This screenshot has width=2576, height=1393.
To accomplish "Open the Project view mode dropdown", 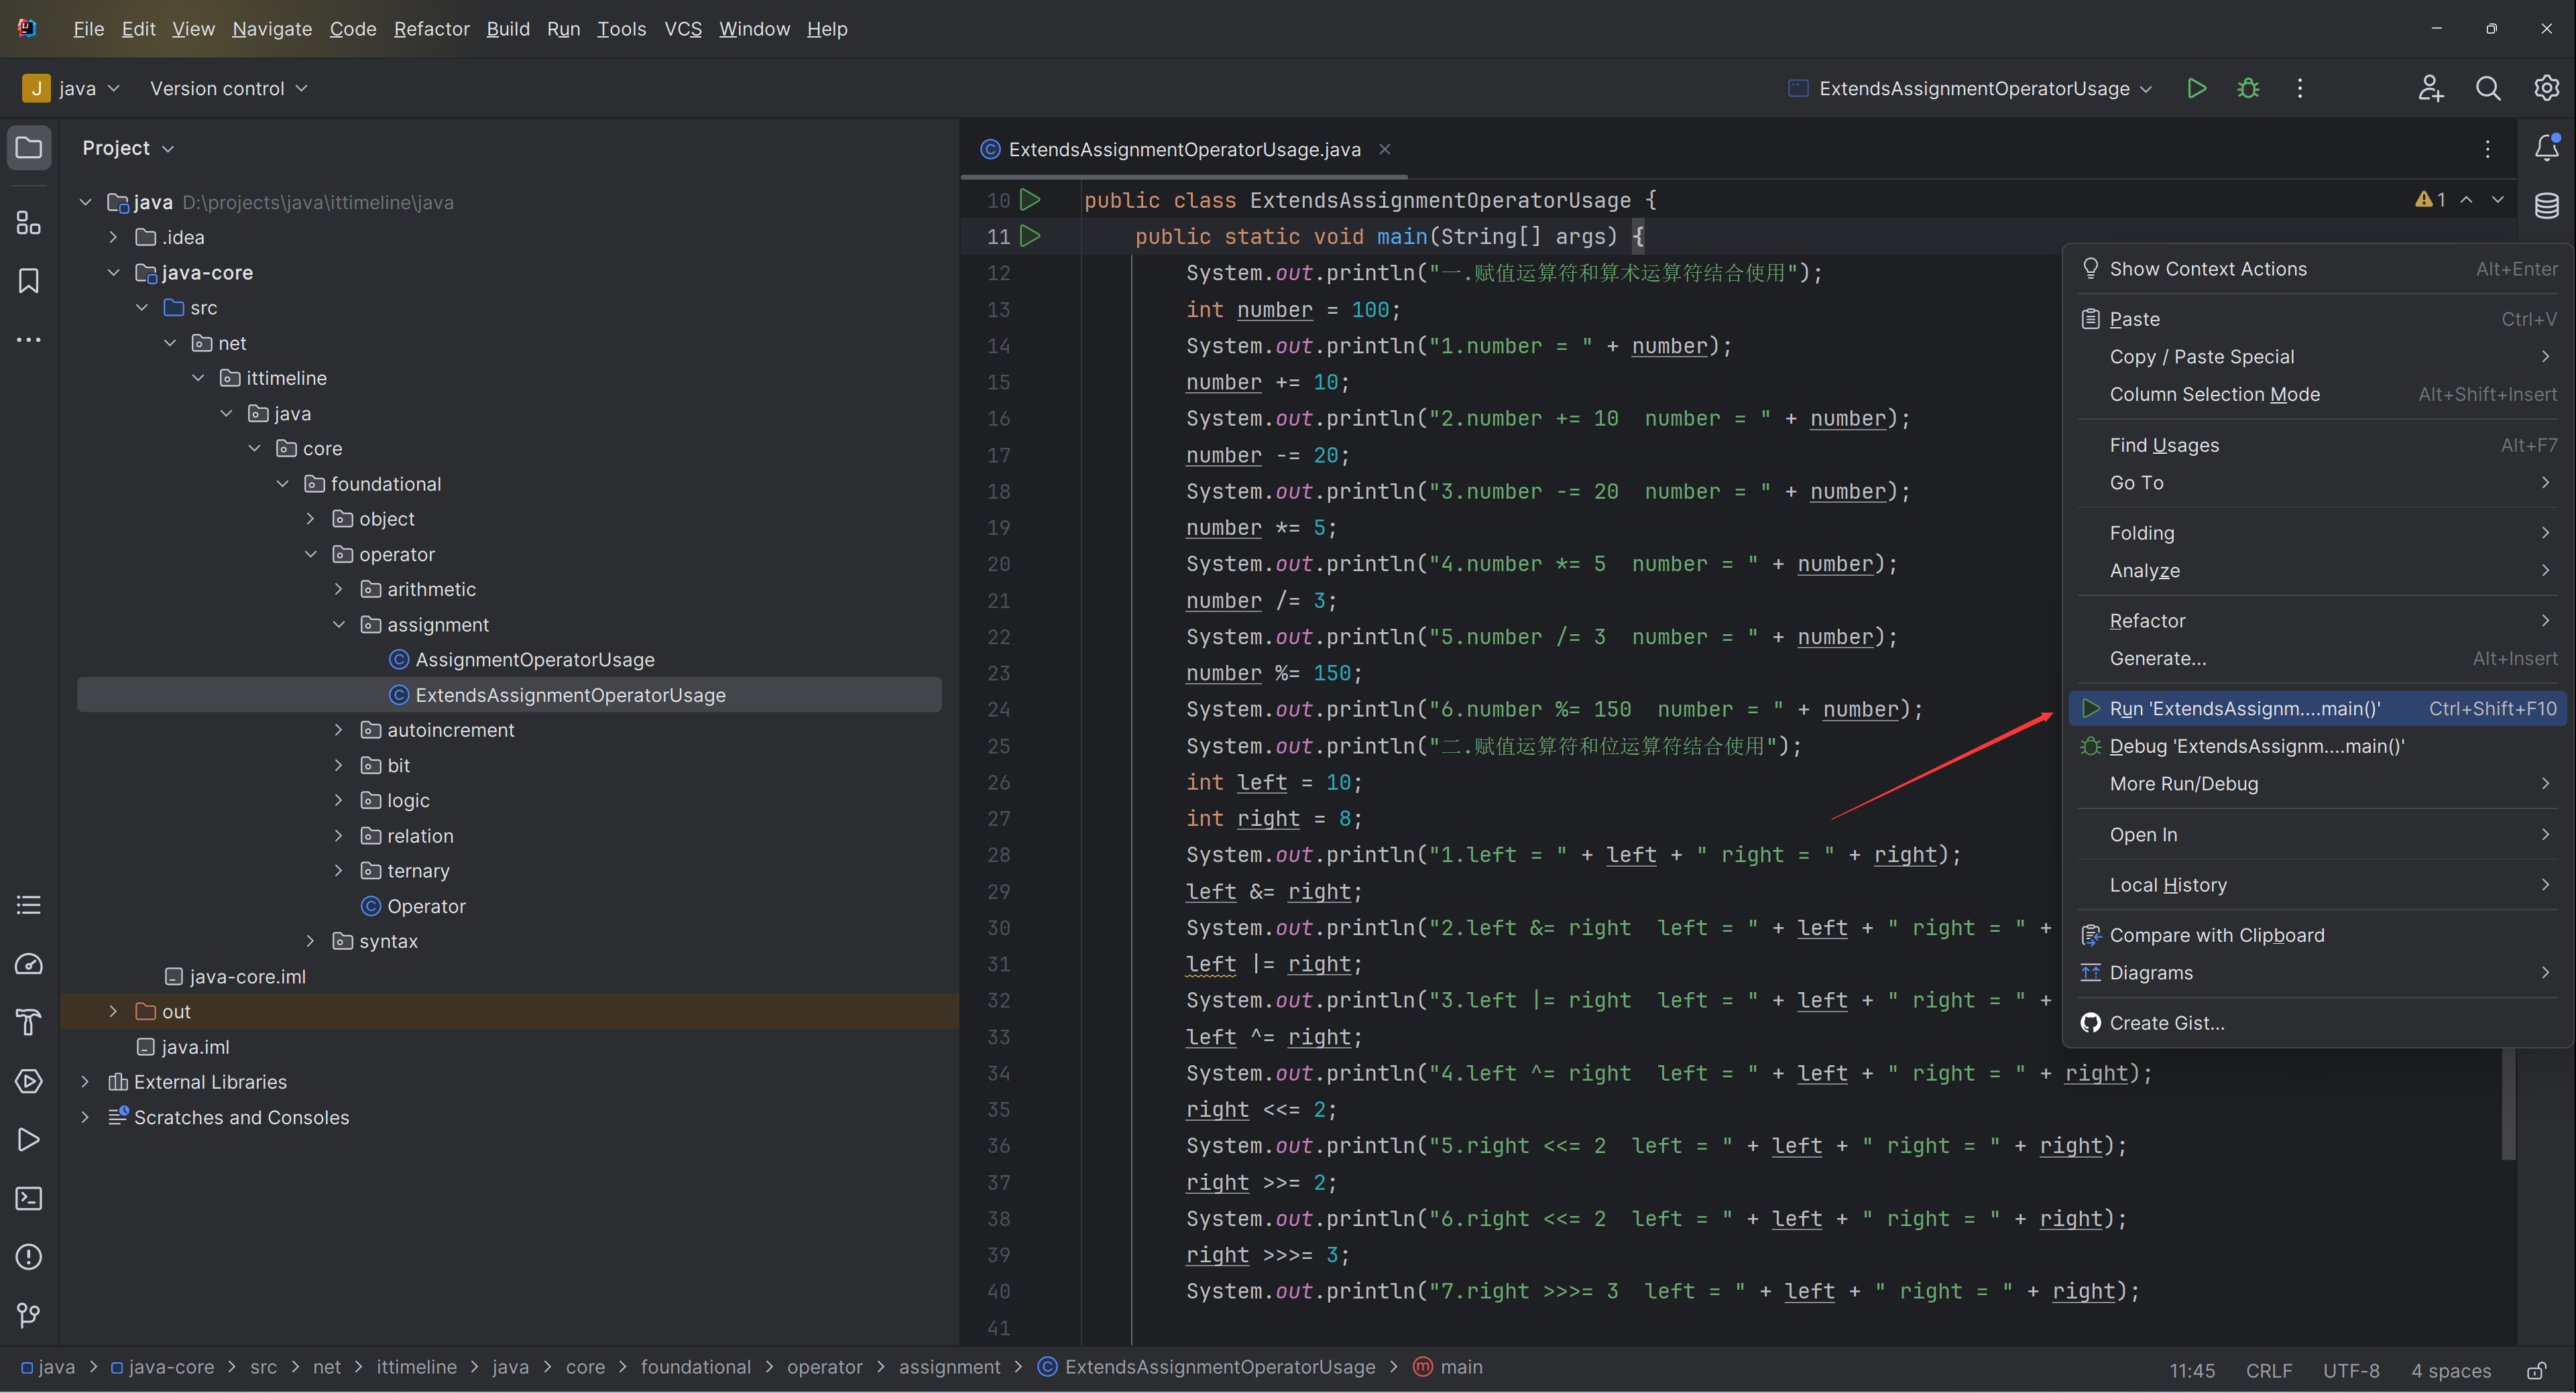I will point(128,148).
